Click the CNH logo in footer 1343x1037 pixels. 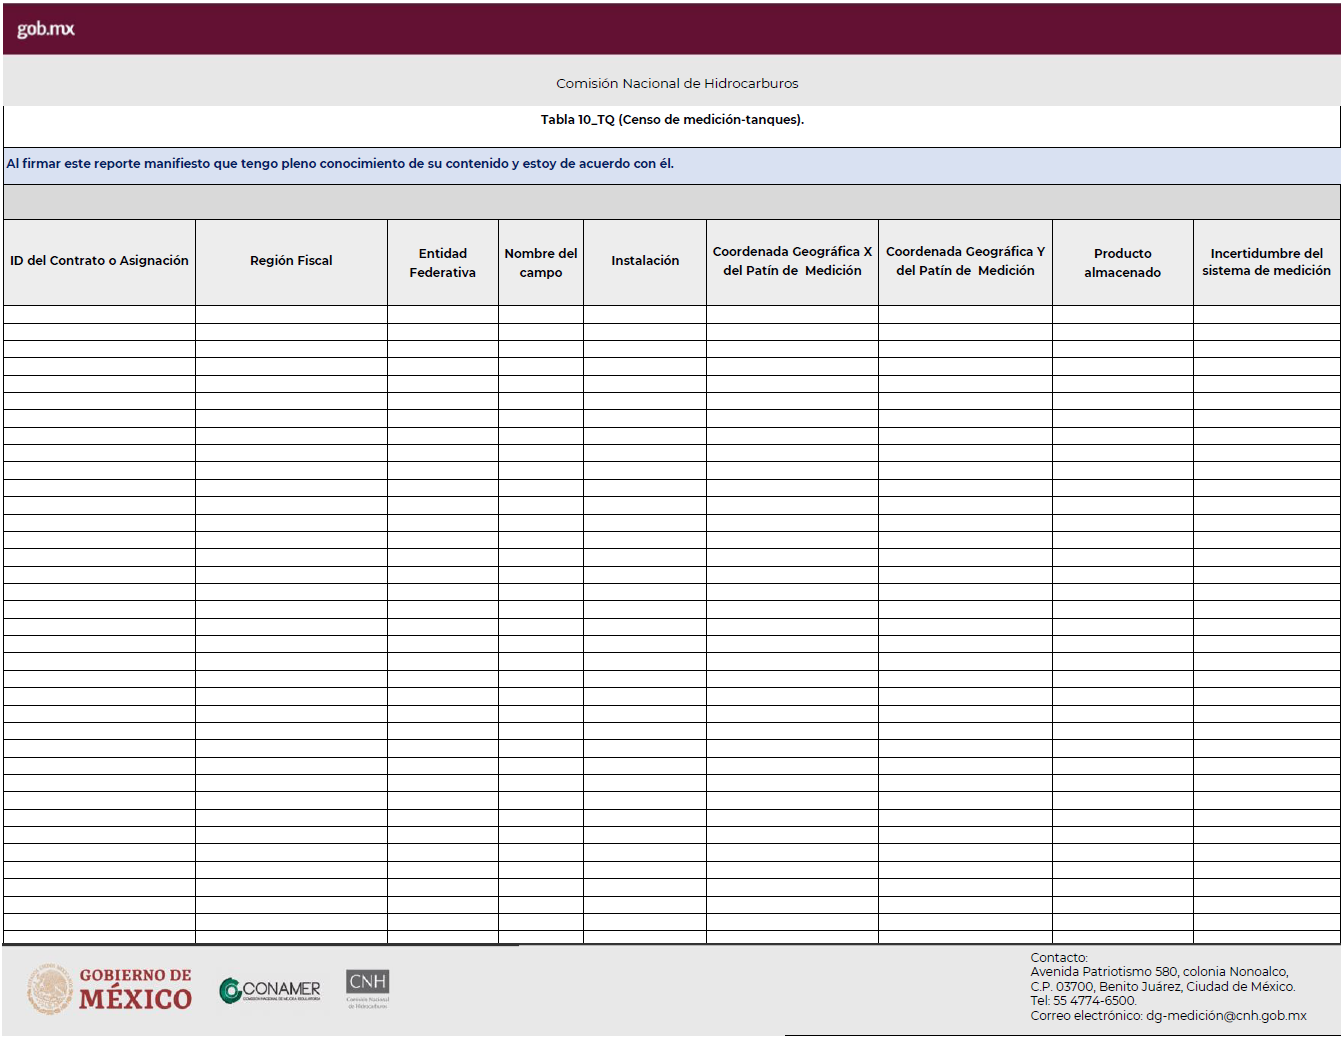[x=367, y=988]
